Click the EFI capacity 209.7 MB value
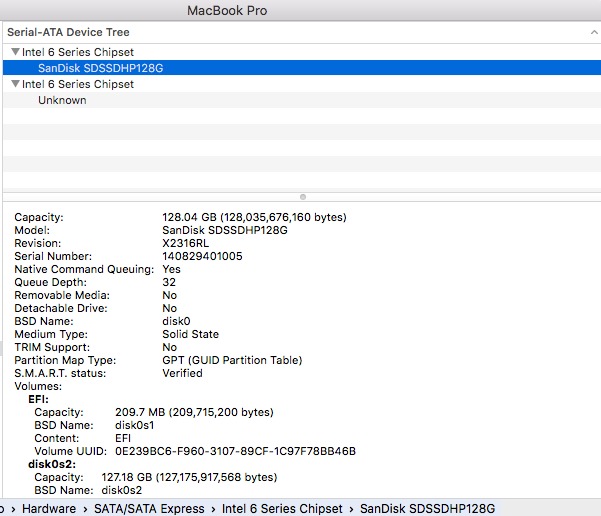Viewport: 601px width, 516px height. 194,412
